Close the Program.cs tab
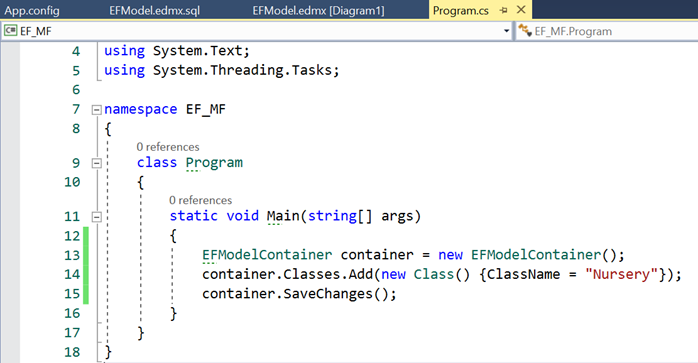Image resolution: width=698 pixels, height=363 pixels. click(521, 10)
